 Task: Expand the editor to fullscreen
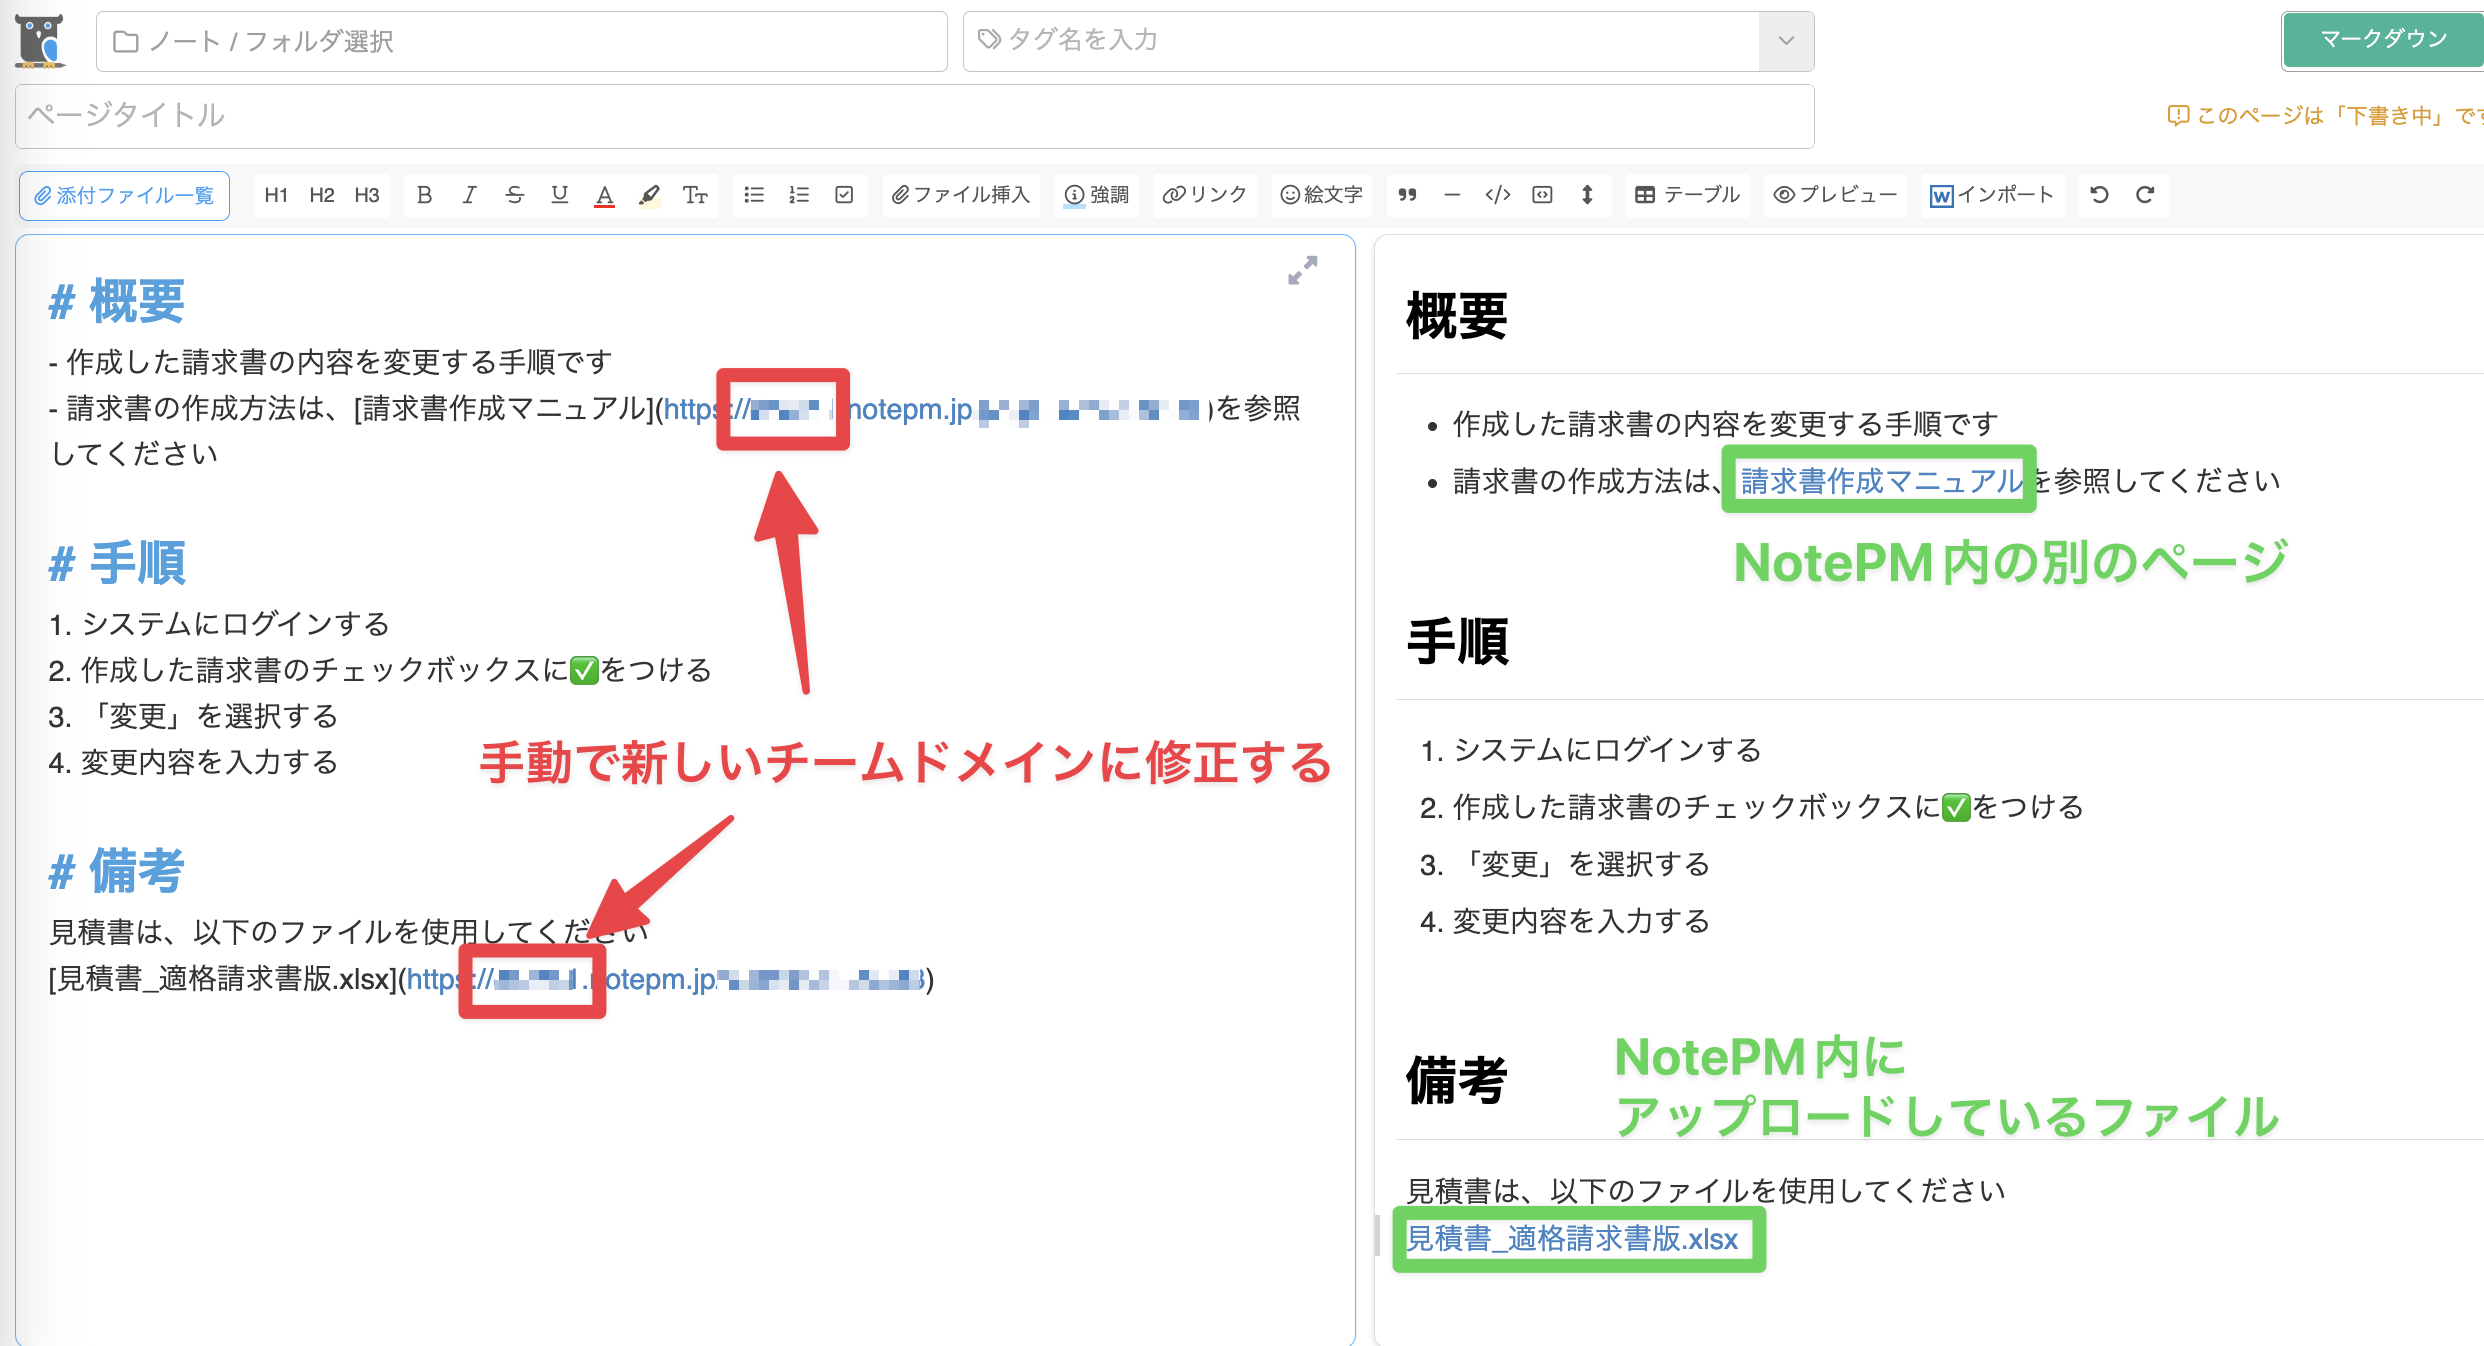click(x=1302, y=270)
